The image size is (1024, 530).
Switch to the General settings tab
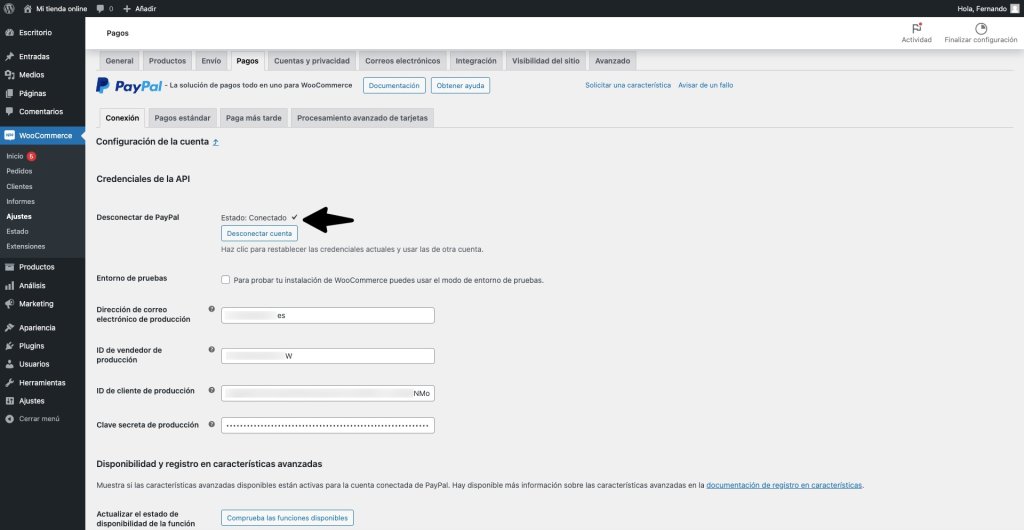120,61
